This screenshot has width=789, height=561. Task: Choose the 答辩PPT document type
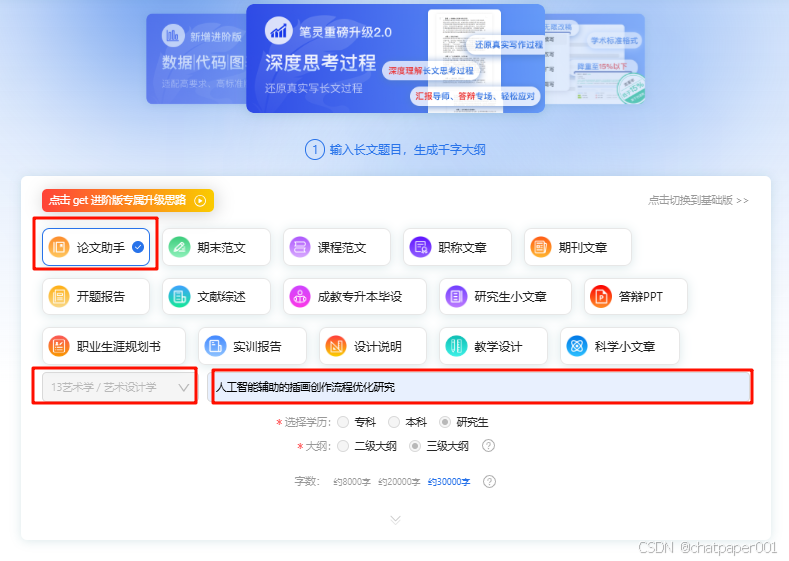(636, 296)
